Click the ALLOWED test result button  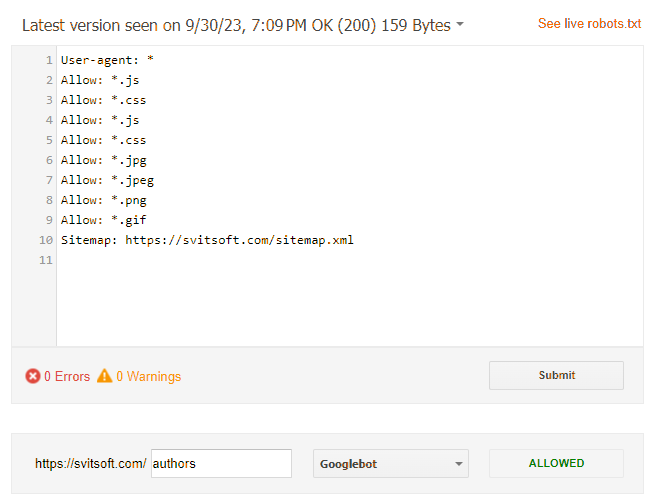coord(556,463)
